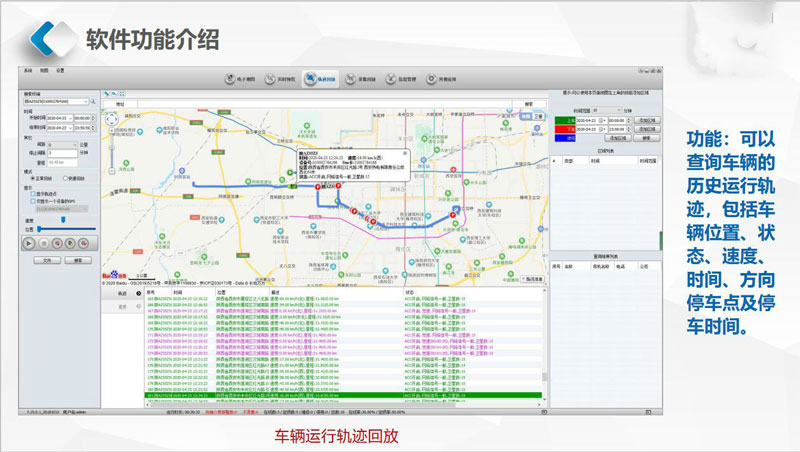The image size is (800, 452).
Task: Click 添加区域 button in the green row
Action: click(647, 120)
